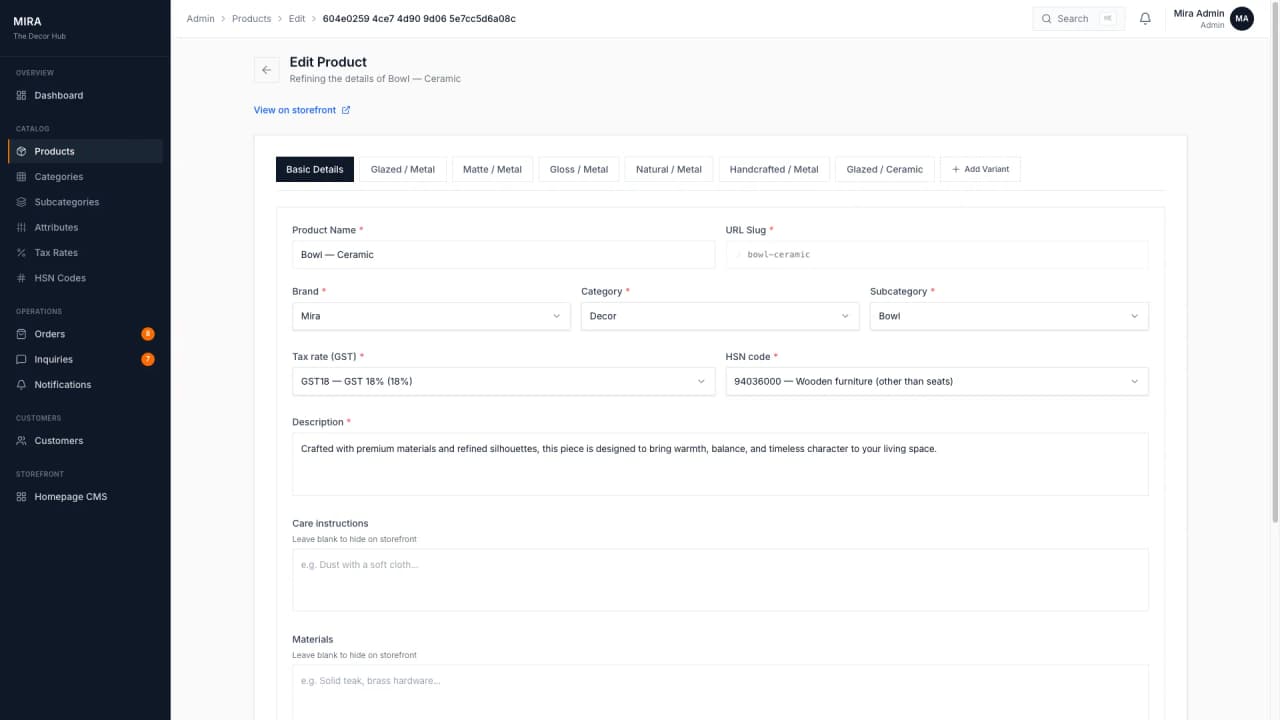
Task: Click the Product Name input field
Action: (x=503, y=255)
